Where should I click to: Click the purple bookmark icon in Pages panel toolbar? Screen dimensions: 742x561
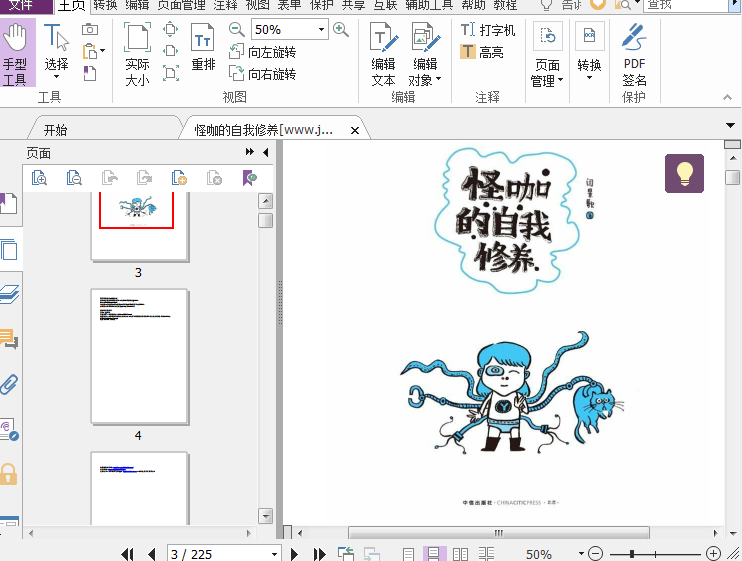click(249, 178)
